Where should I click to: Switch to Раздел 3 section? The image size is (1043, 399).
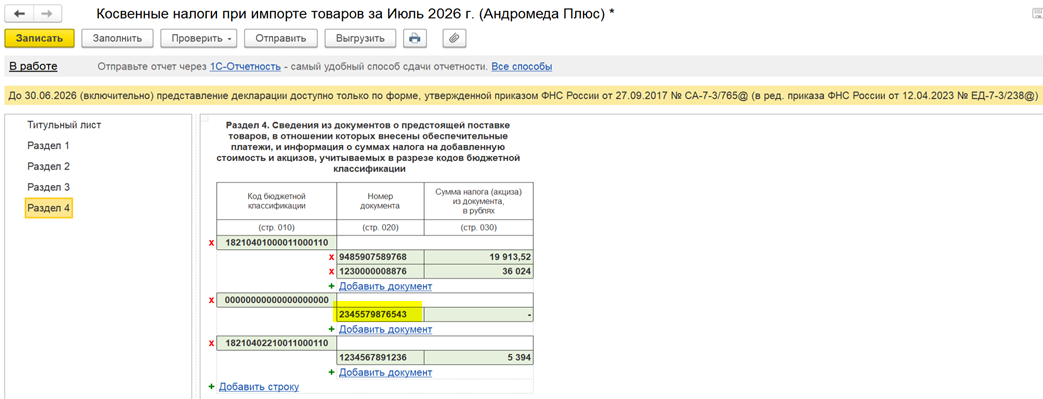49,187
